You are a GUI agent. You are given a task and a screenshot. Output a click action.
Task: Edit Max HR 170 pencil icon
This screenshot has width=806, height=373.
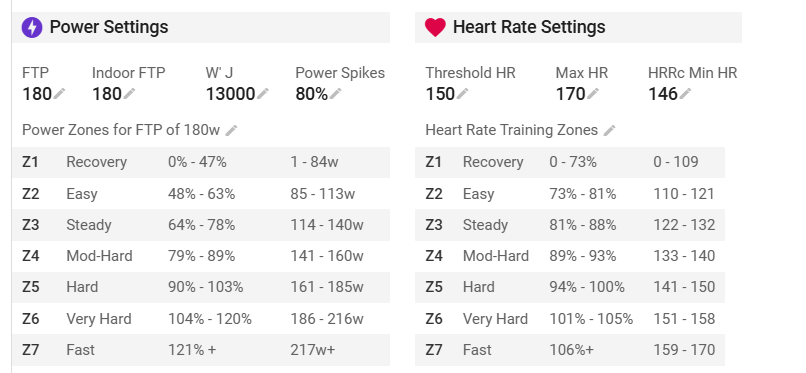coord(593,94)
